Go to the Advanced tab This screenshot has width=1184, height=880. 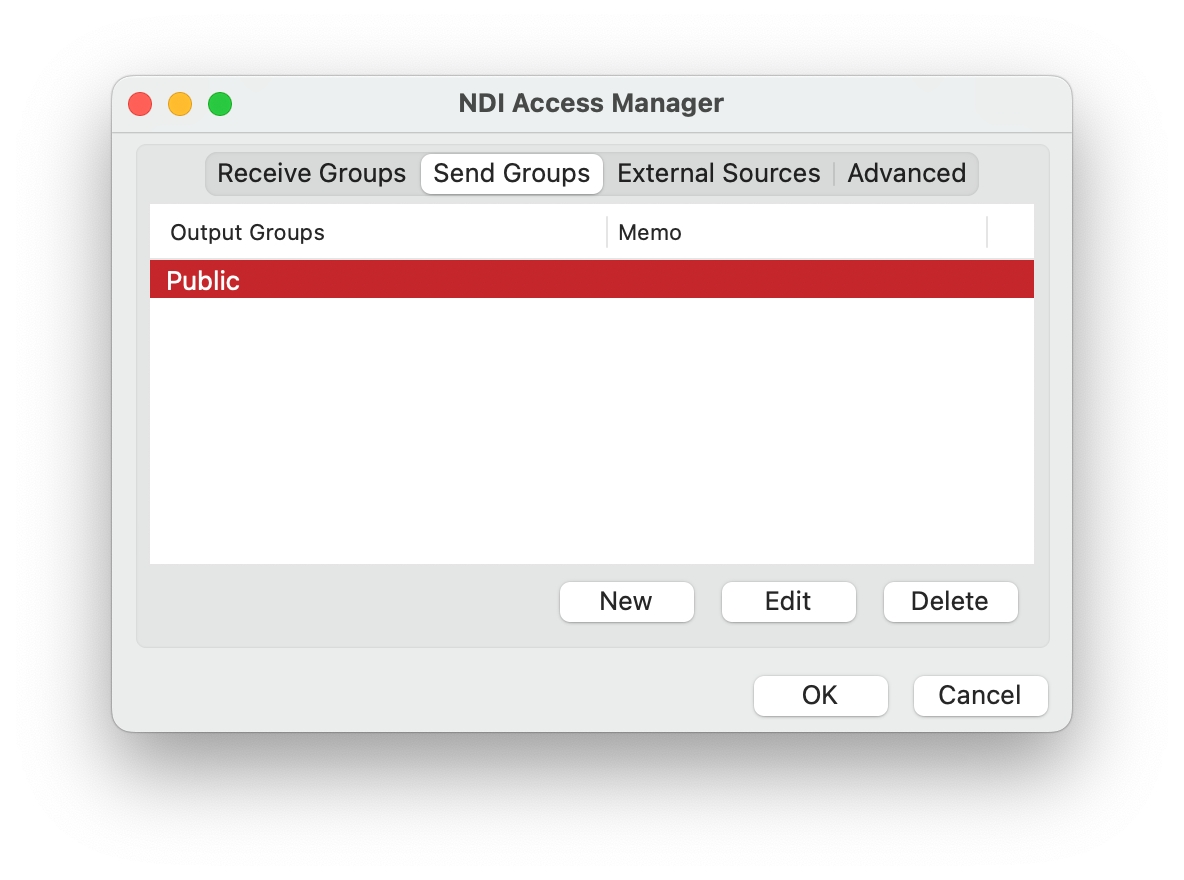tap(906, 173)
